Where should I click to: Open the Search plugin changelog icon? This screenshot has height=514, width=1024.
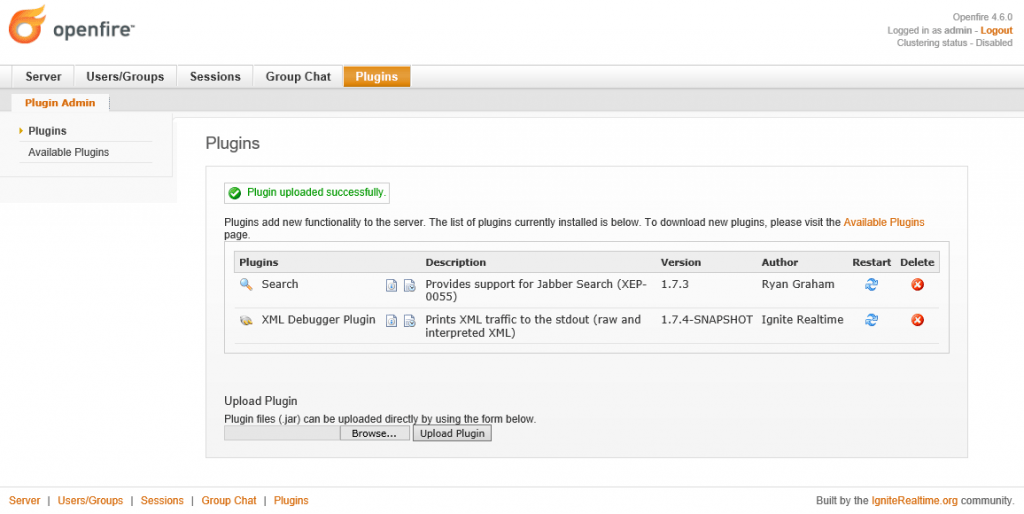click(x=409, y=285)
